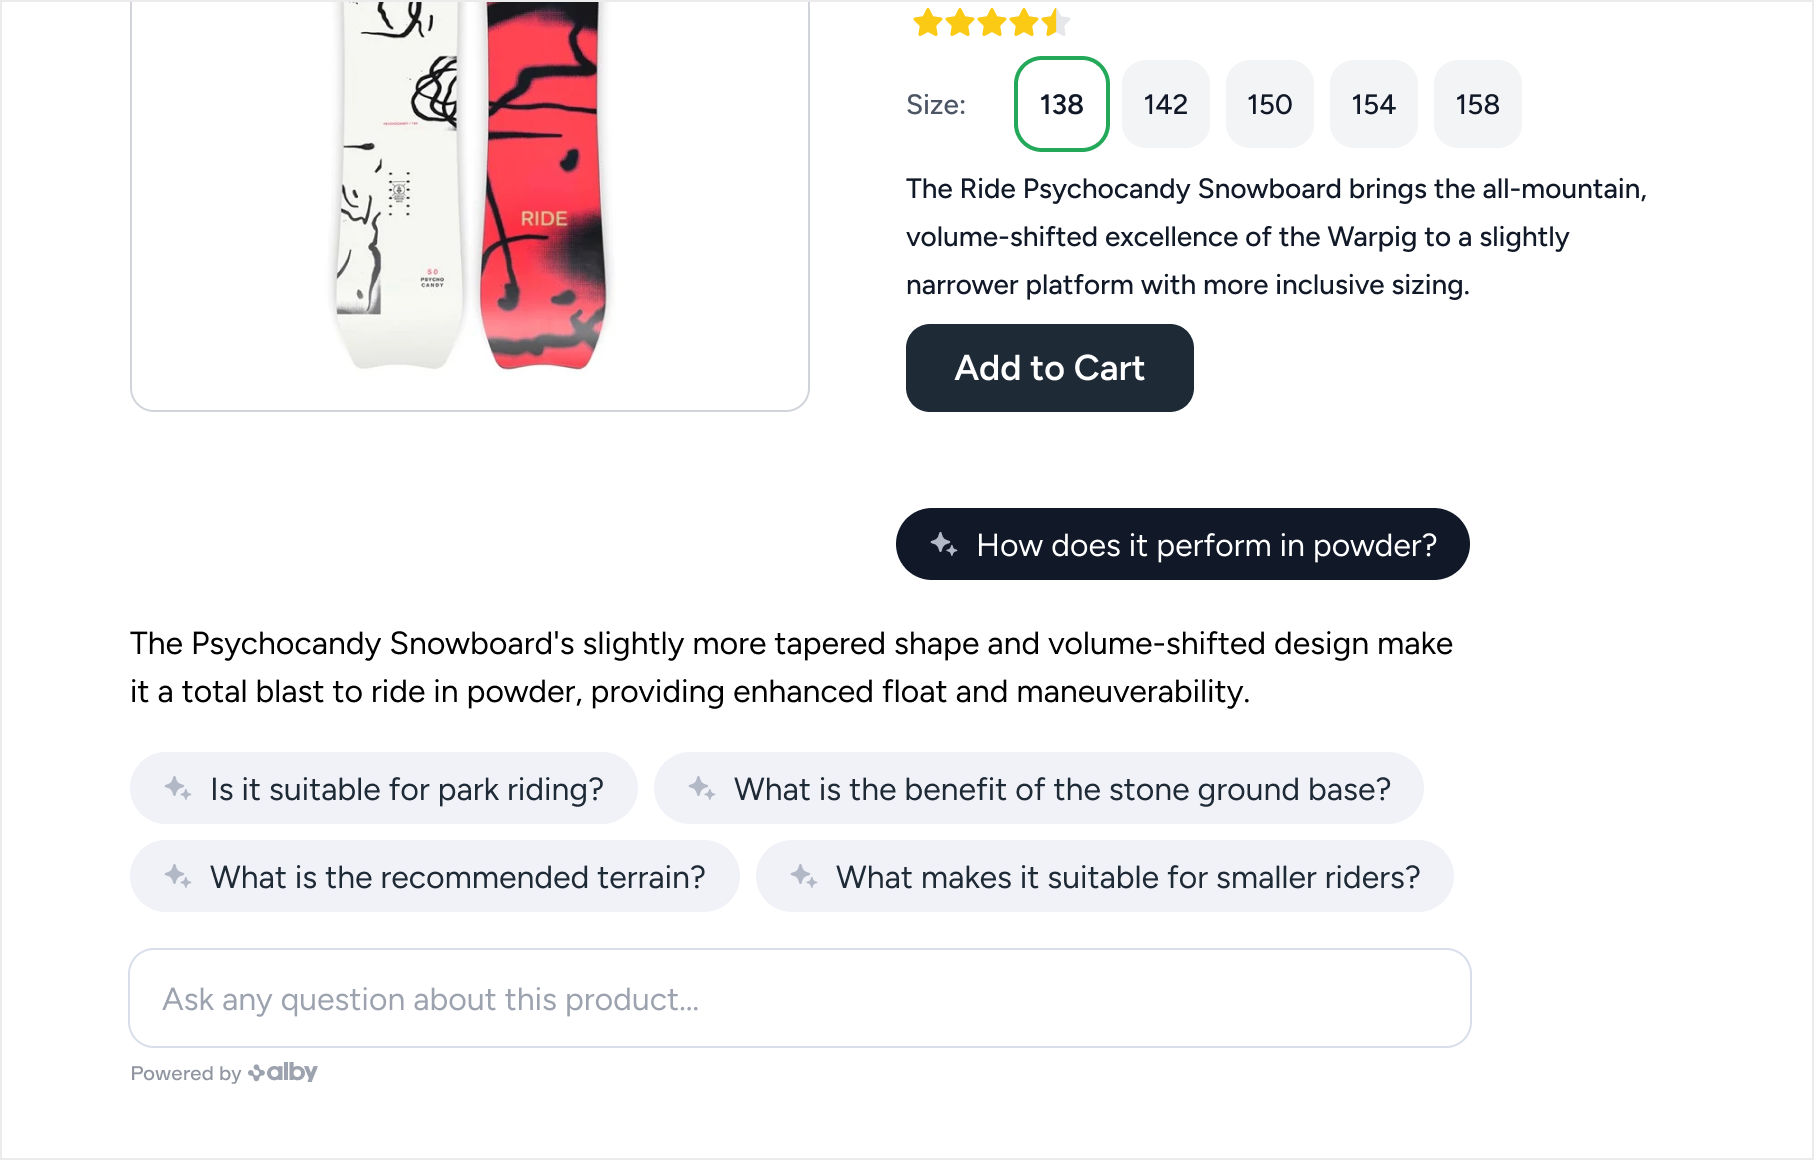
Task: Click the Alby logo icon in the footer
Action: click(x=258, y=1072)
